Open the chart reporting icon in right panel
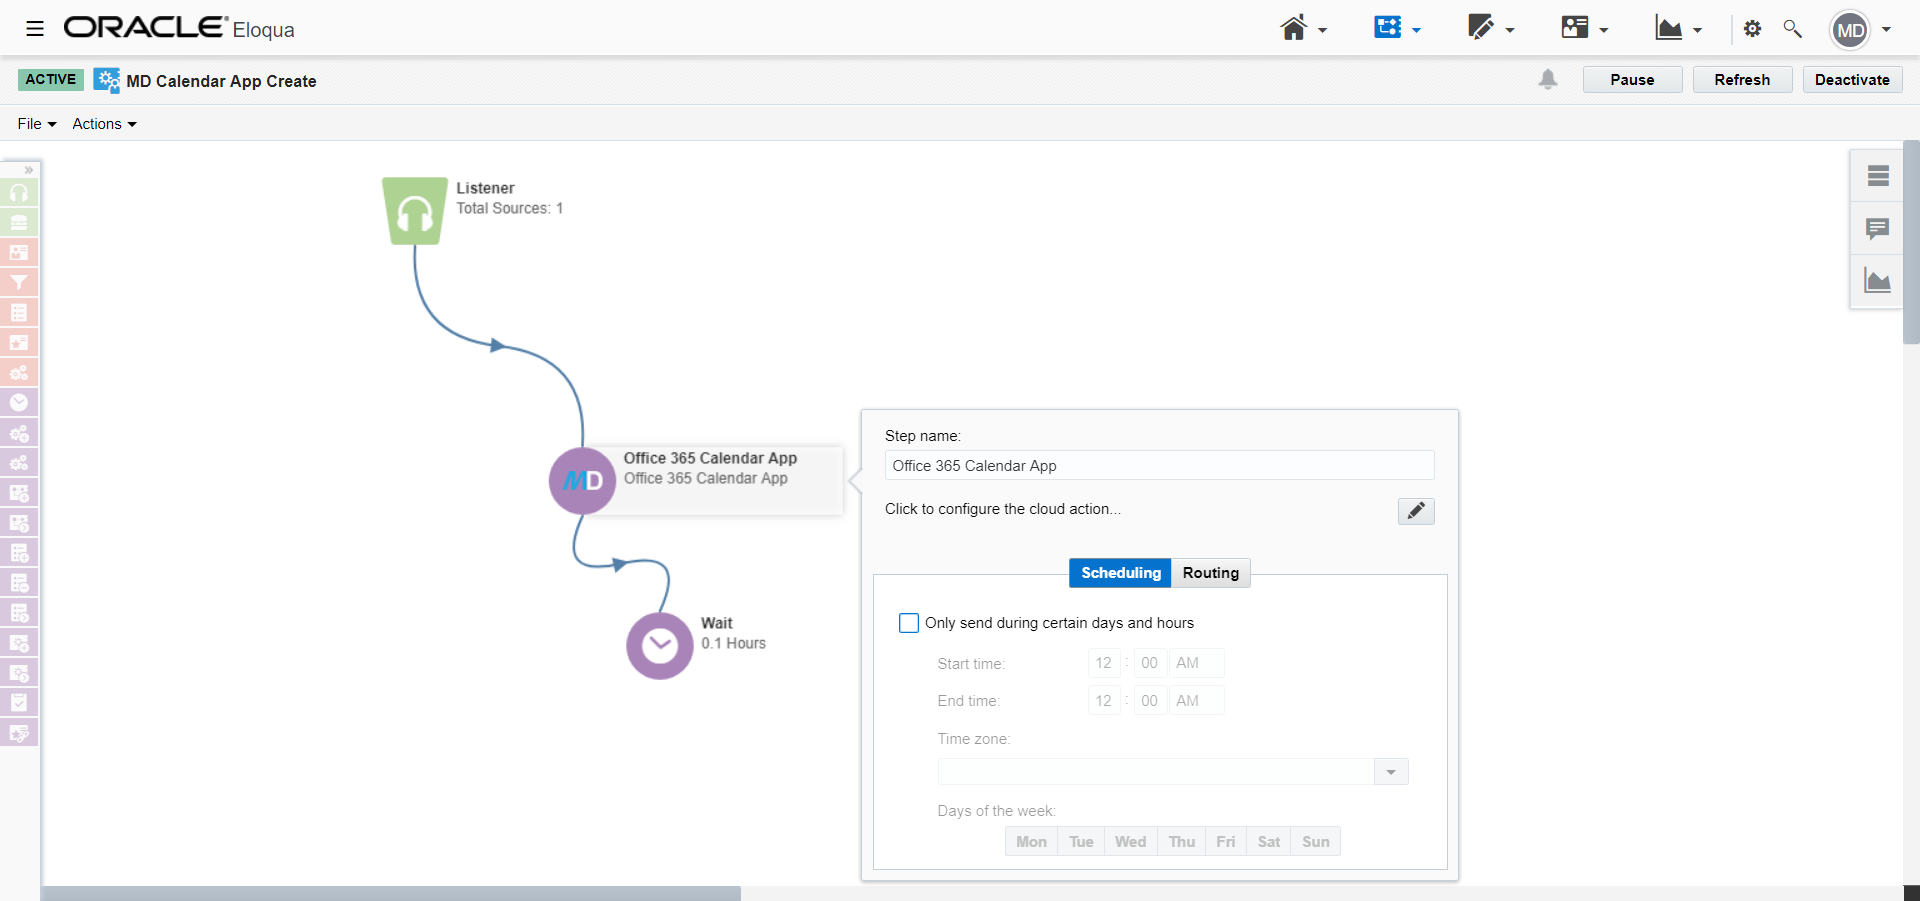Viewport: 1920px width, 901px height. pyautogui.click(x=1877, y=282)
